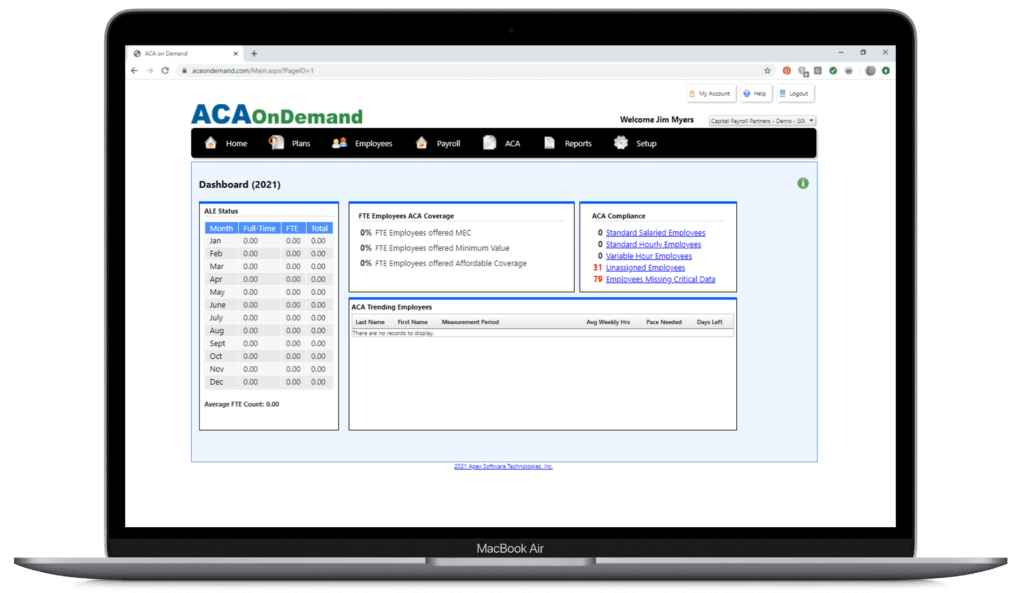Open the Payroll menu
This screenshot has width=1024, height=593.
439,143
